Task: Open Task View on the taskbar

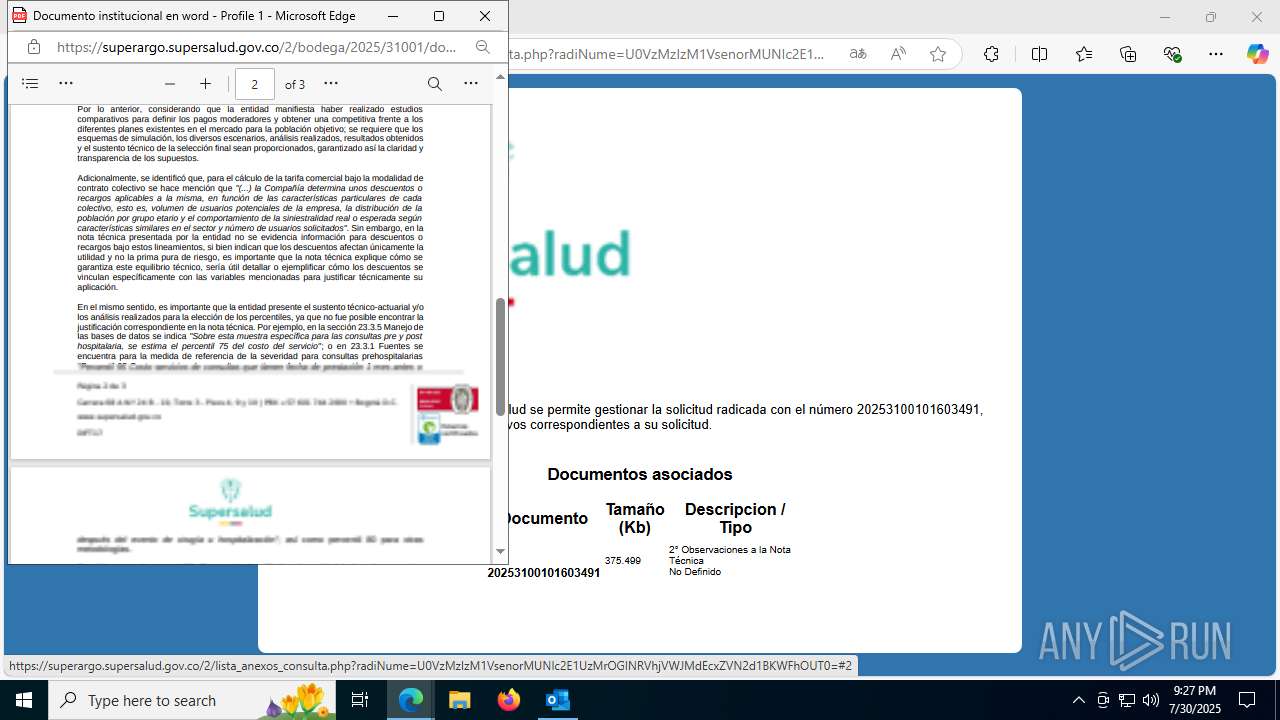Action: click(361, 700)
